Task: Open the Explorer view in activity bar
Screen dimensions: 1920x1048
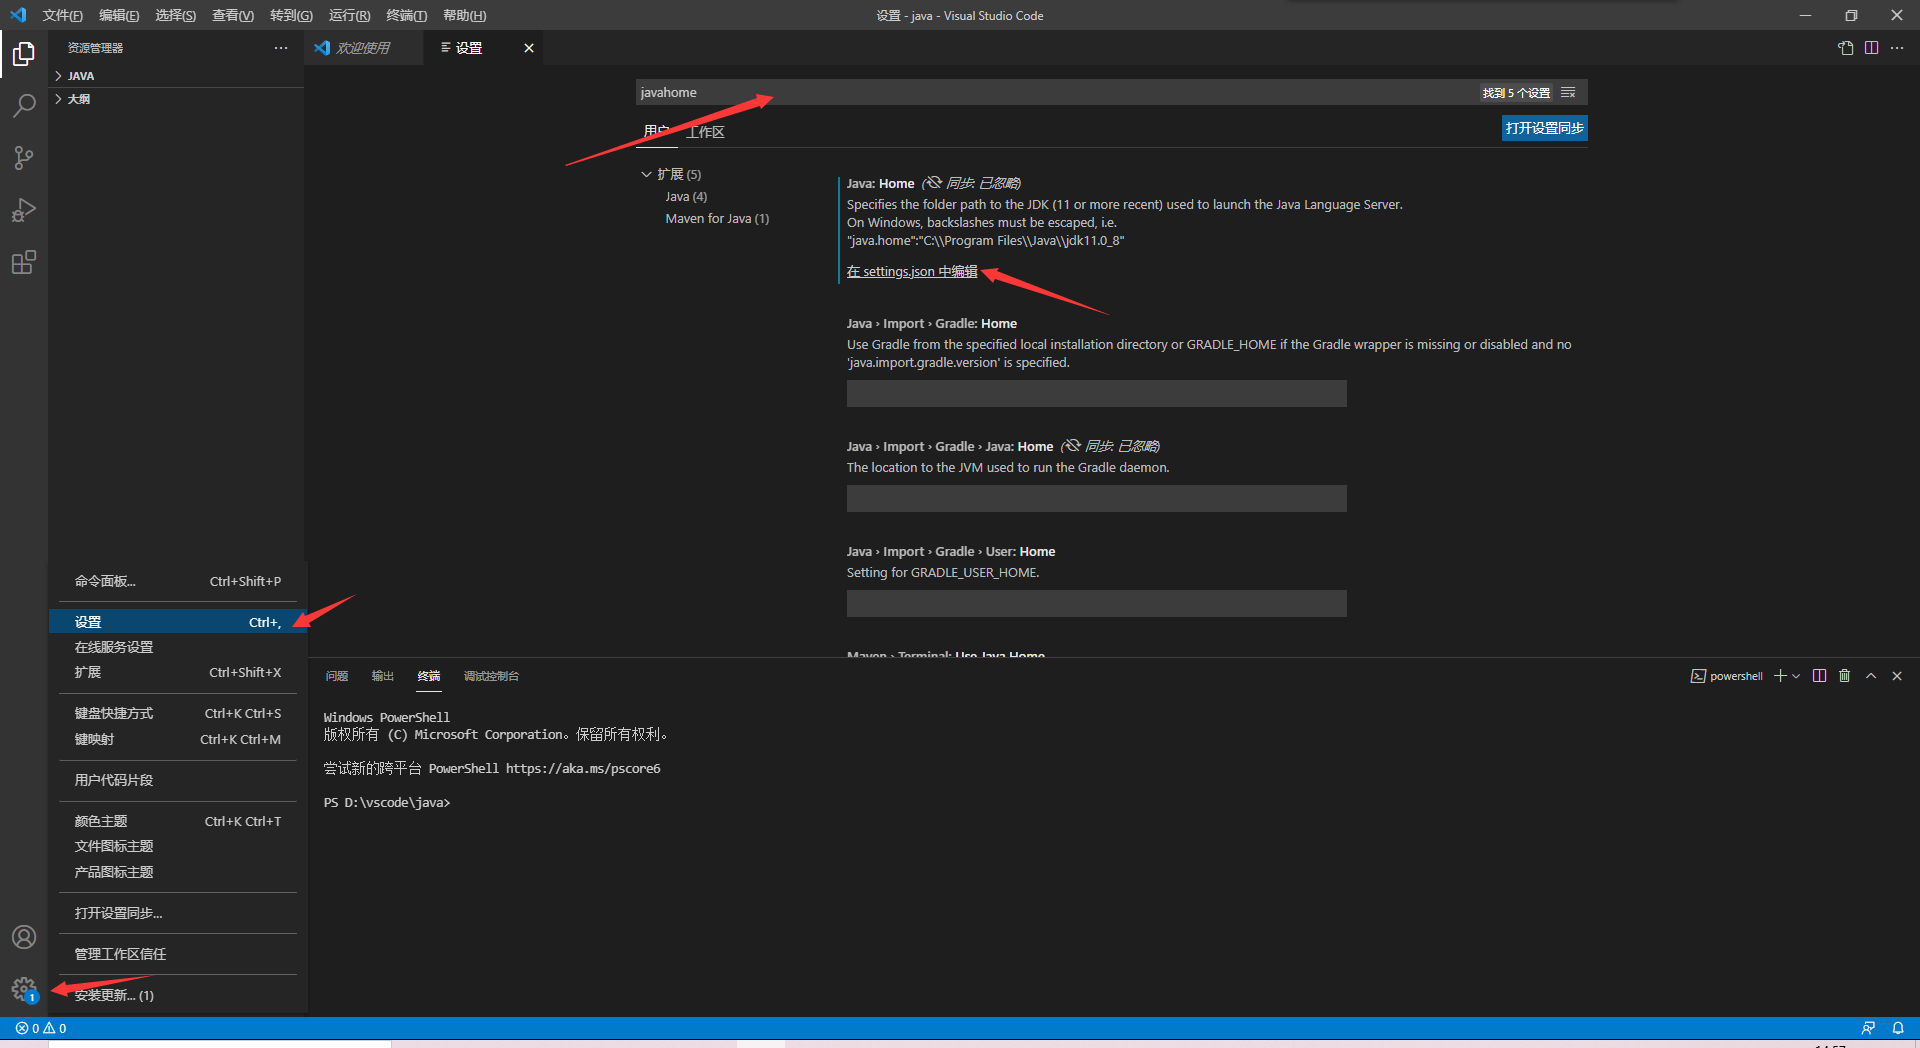Action: click(24, 53)
